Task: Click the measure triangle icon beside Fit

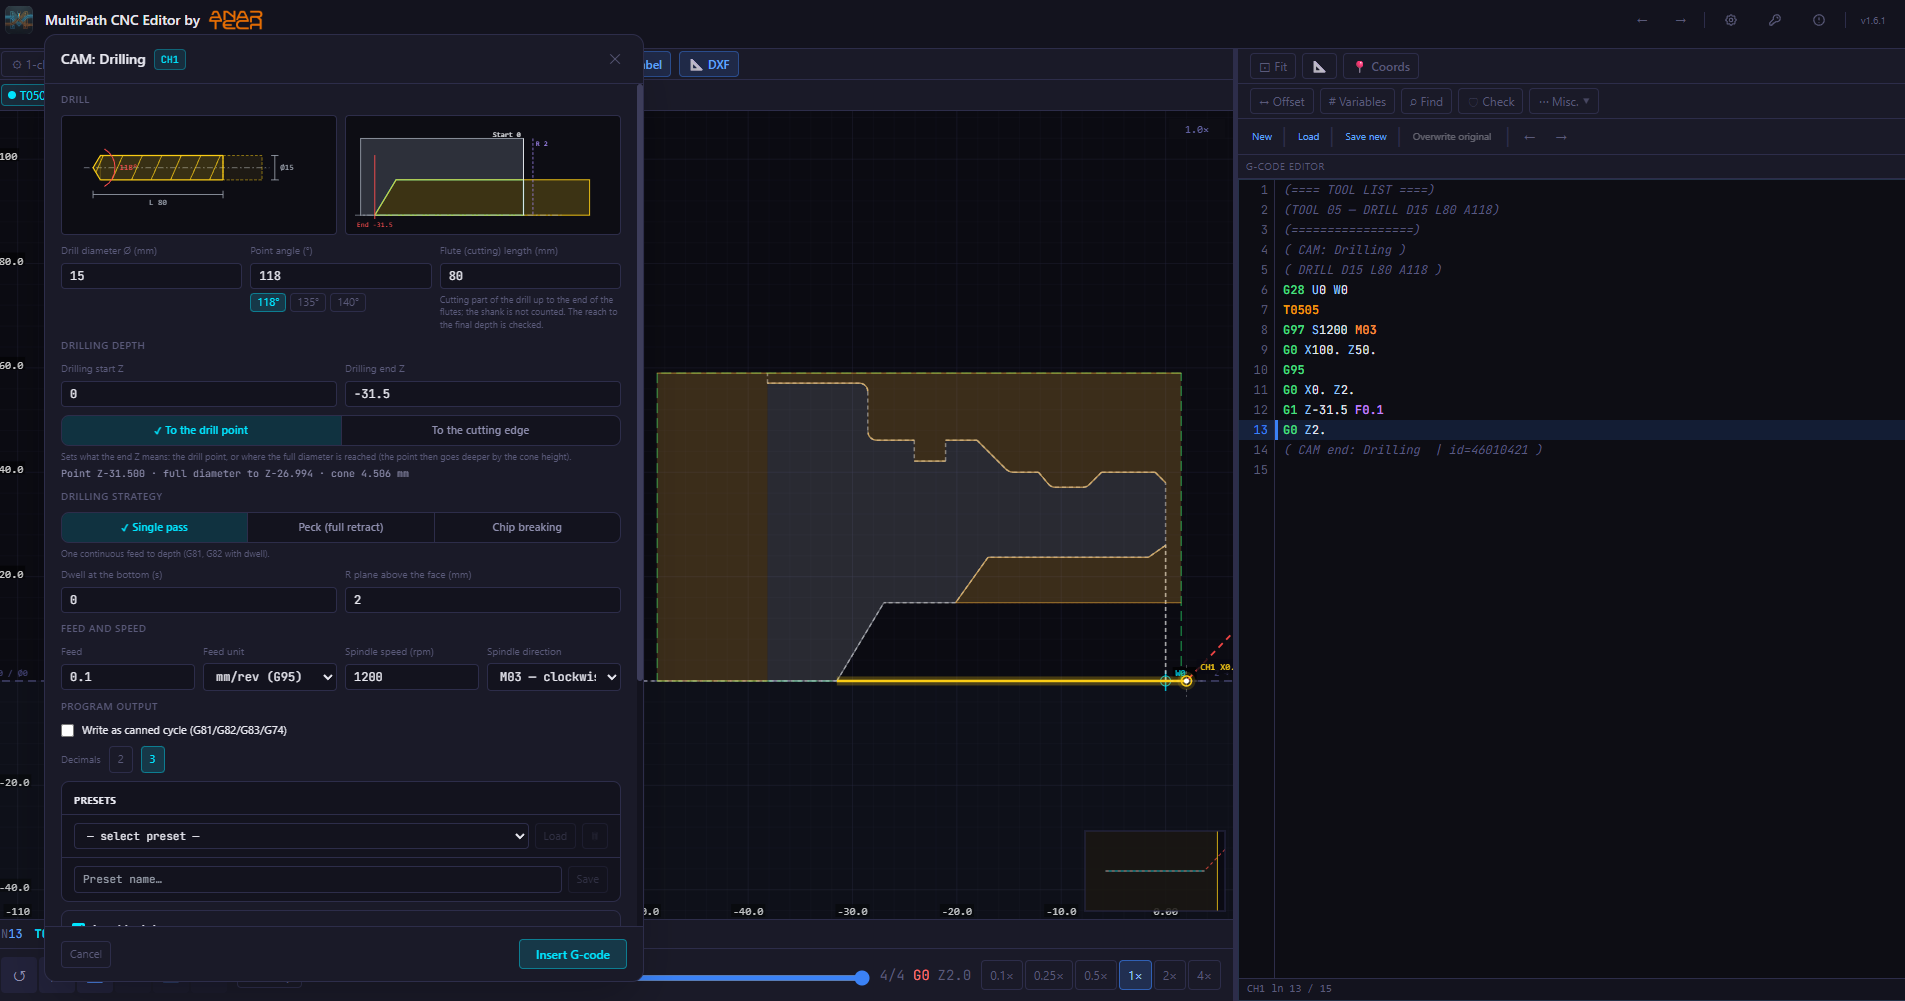Action: pos(1319,67)
